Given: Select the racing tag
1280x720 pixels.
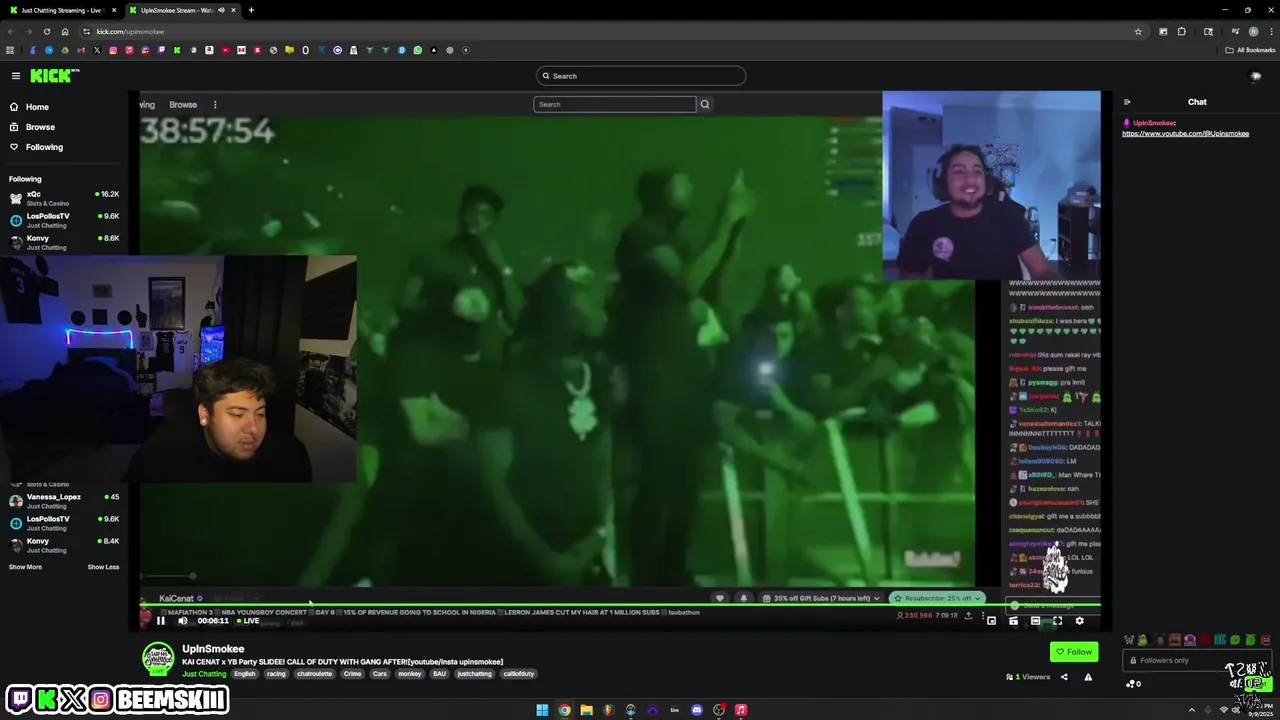Looking at the screenshot, I should pos(276,674).
